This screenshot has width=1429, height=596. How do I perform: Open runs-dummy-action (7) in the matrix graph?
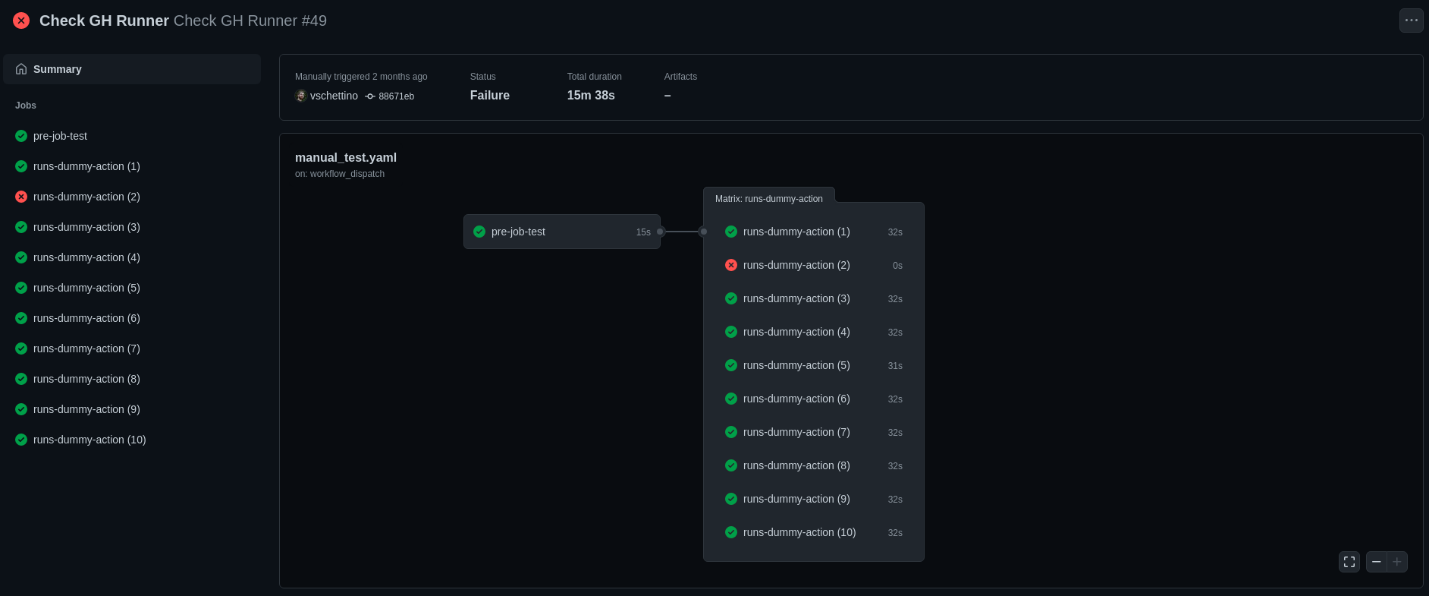tap(813, 432)
